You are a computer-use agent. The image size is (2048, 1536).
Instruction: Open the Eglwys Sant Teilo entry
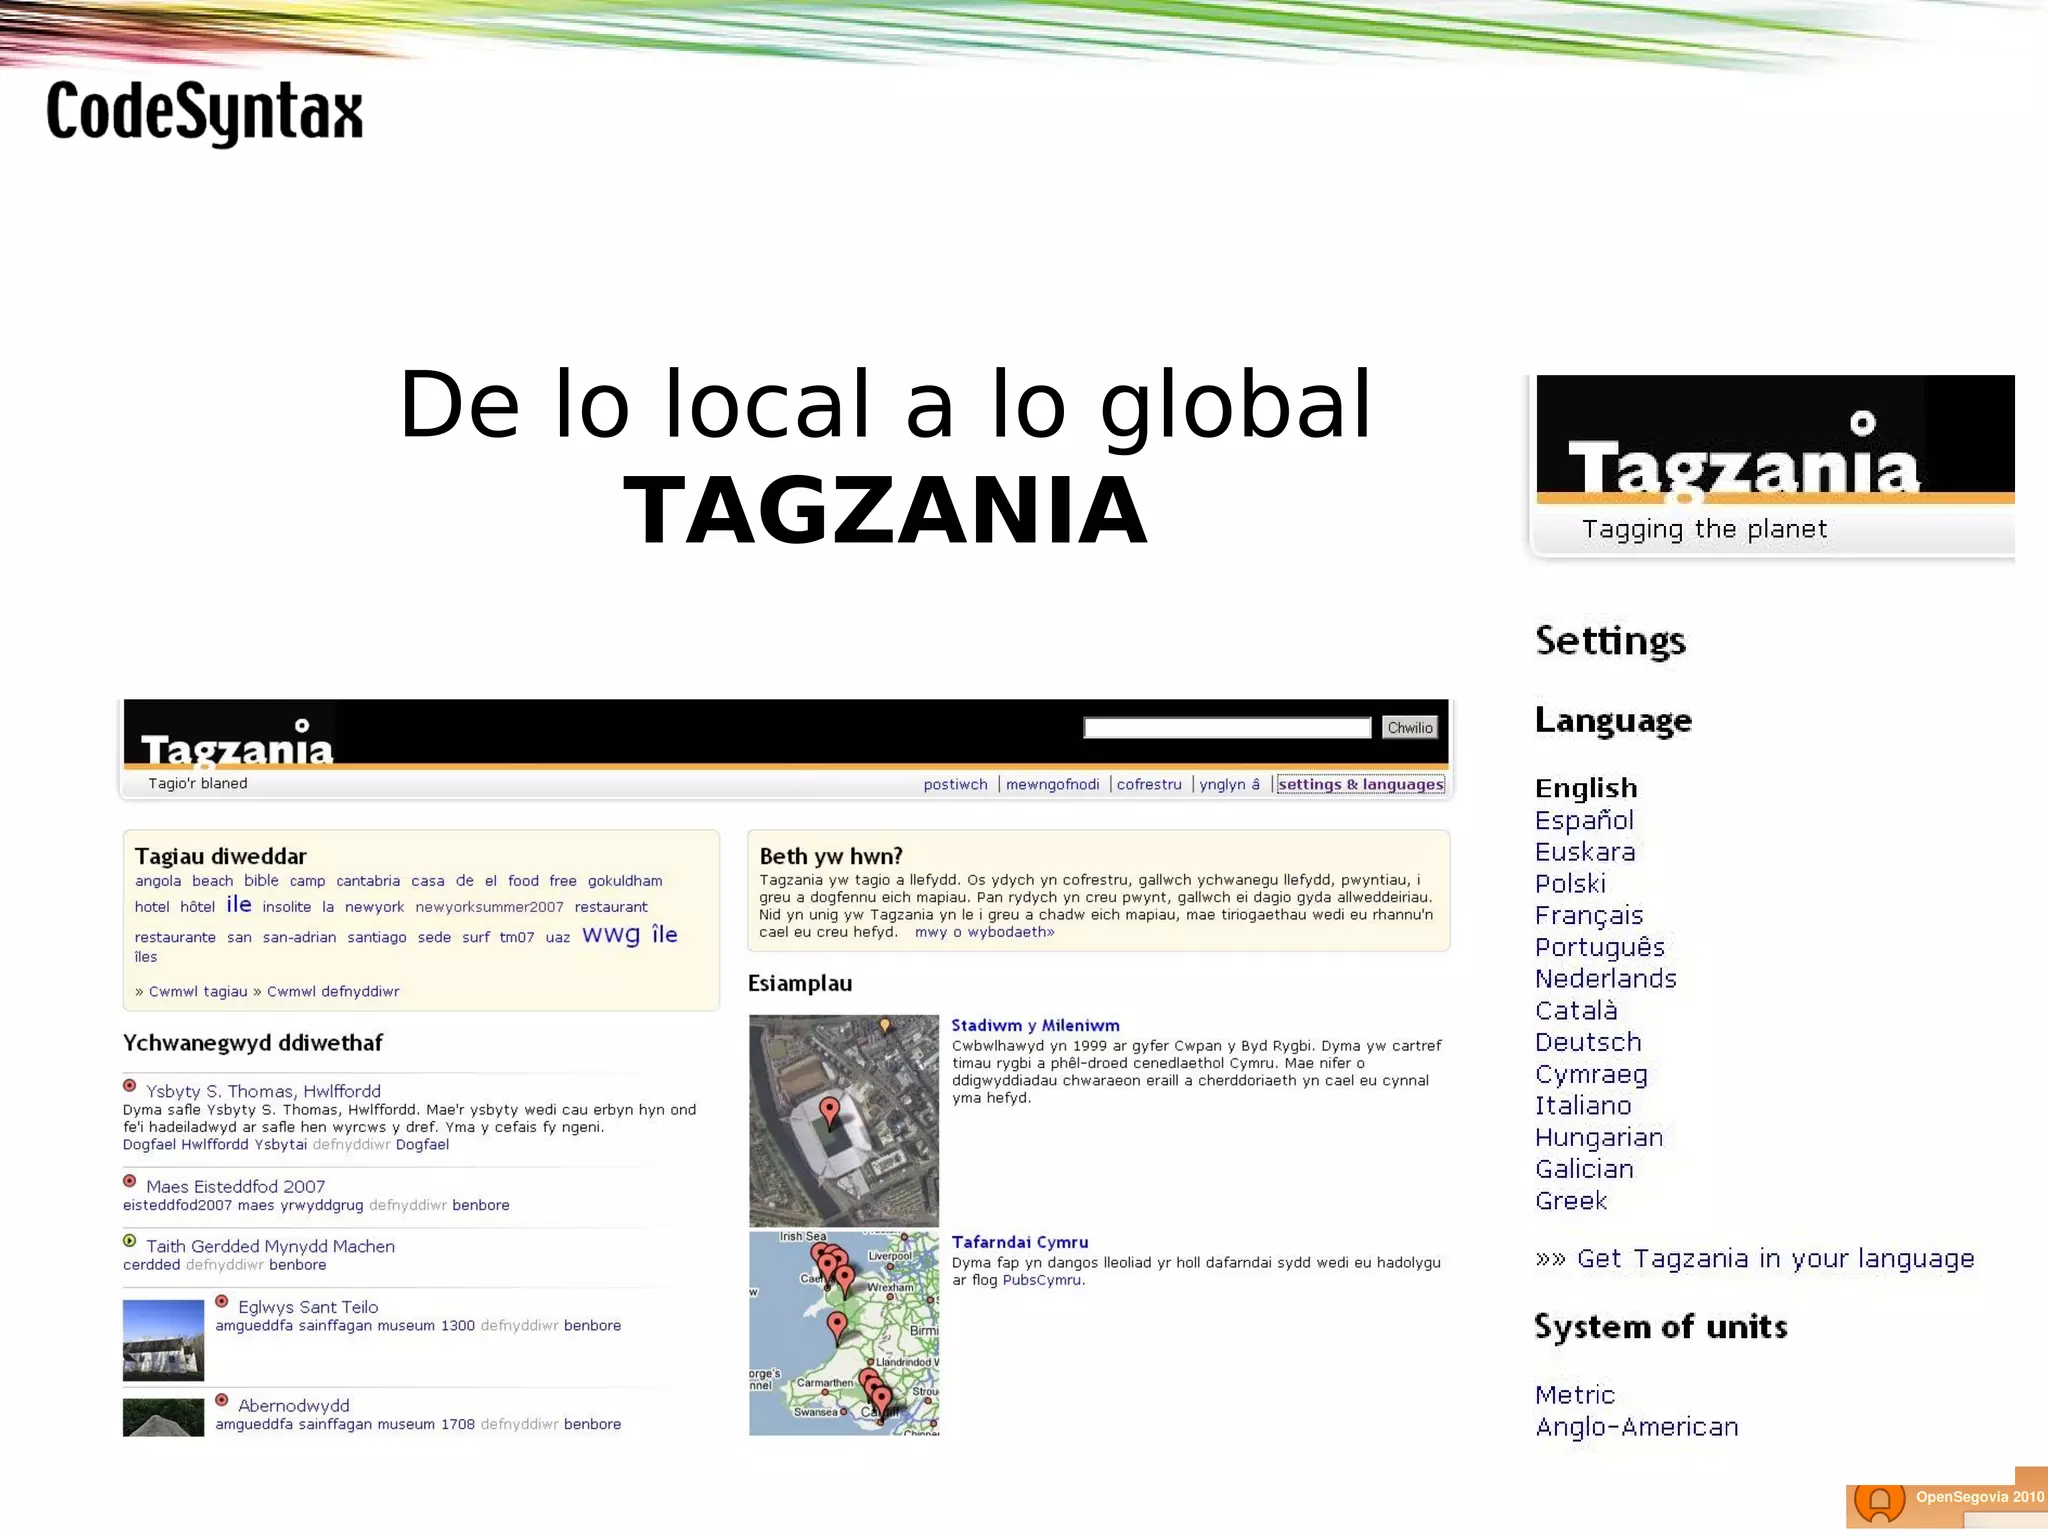tap(308, 1307)
